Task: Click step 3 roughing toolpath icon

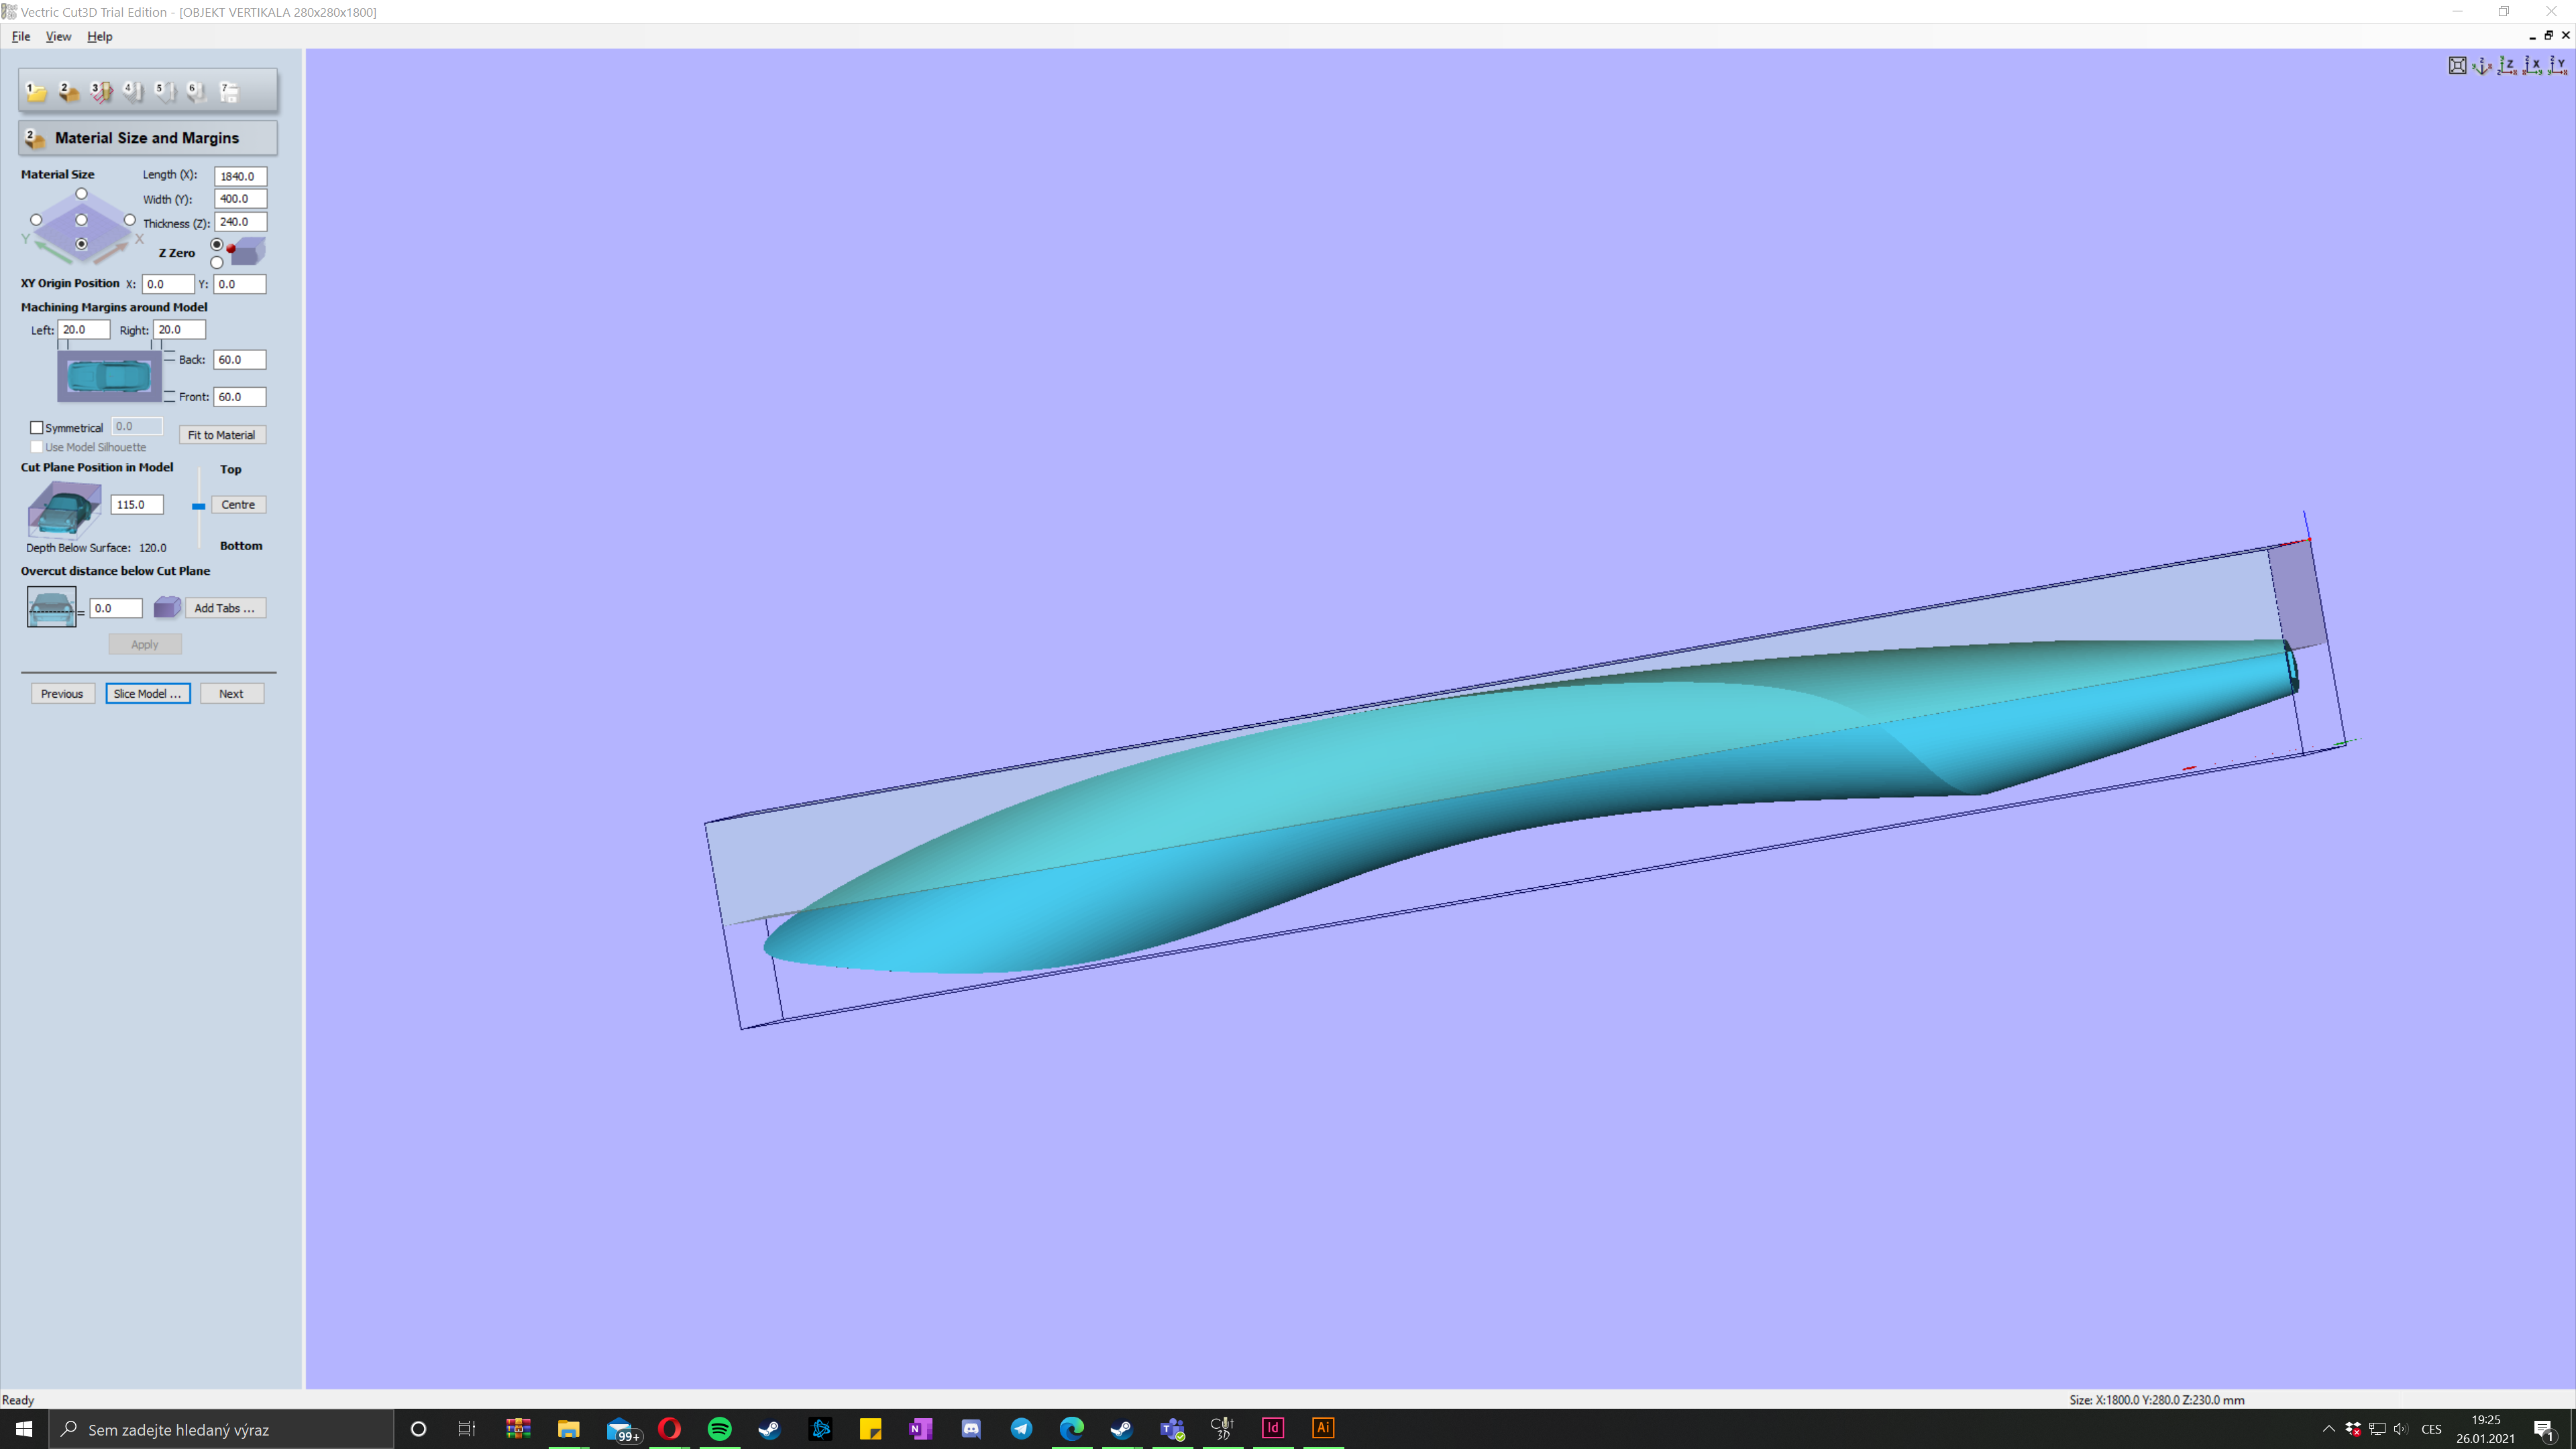Action: 101,92
